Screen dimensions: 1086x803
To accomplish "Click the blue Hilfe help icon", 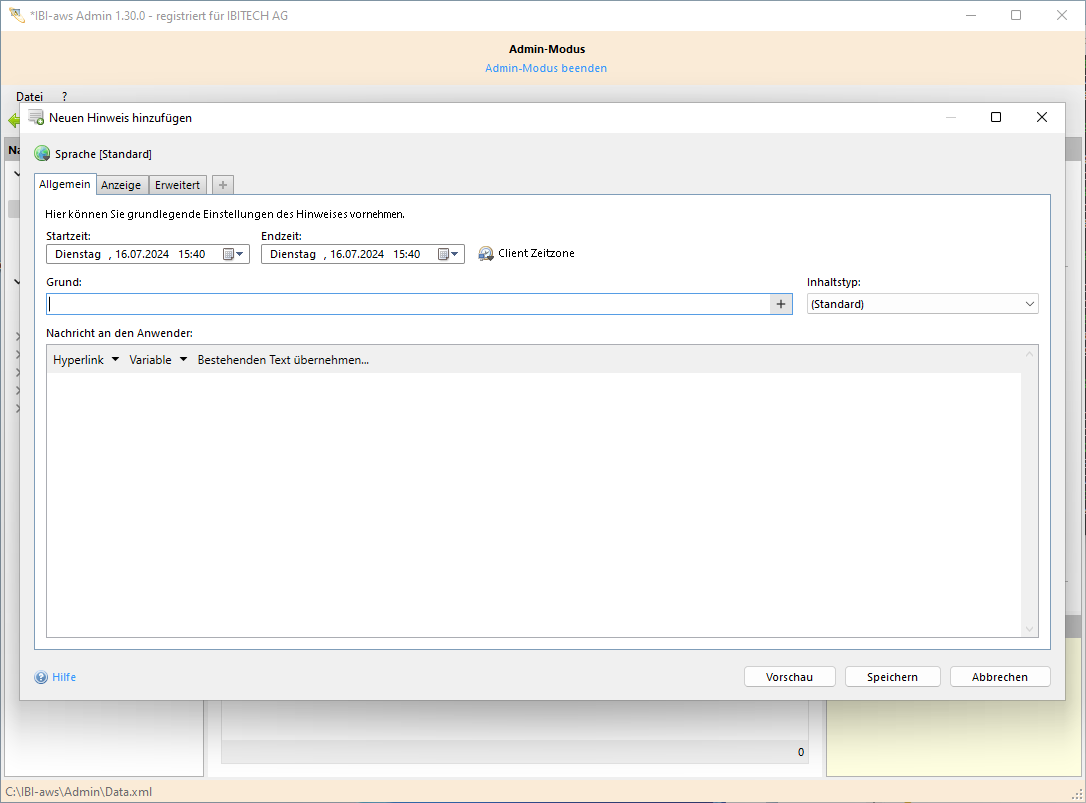I will 41,677.
